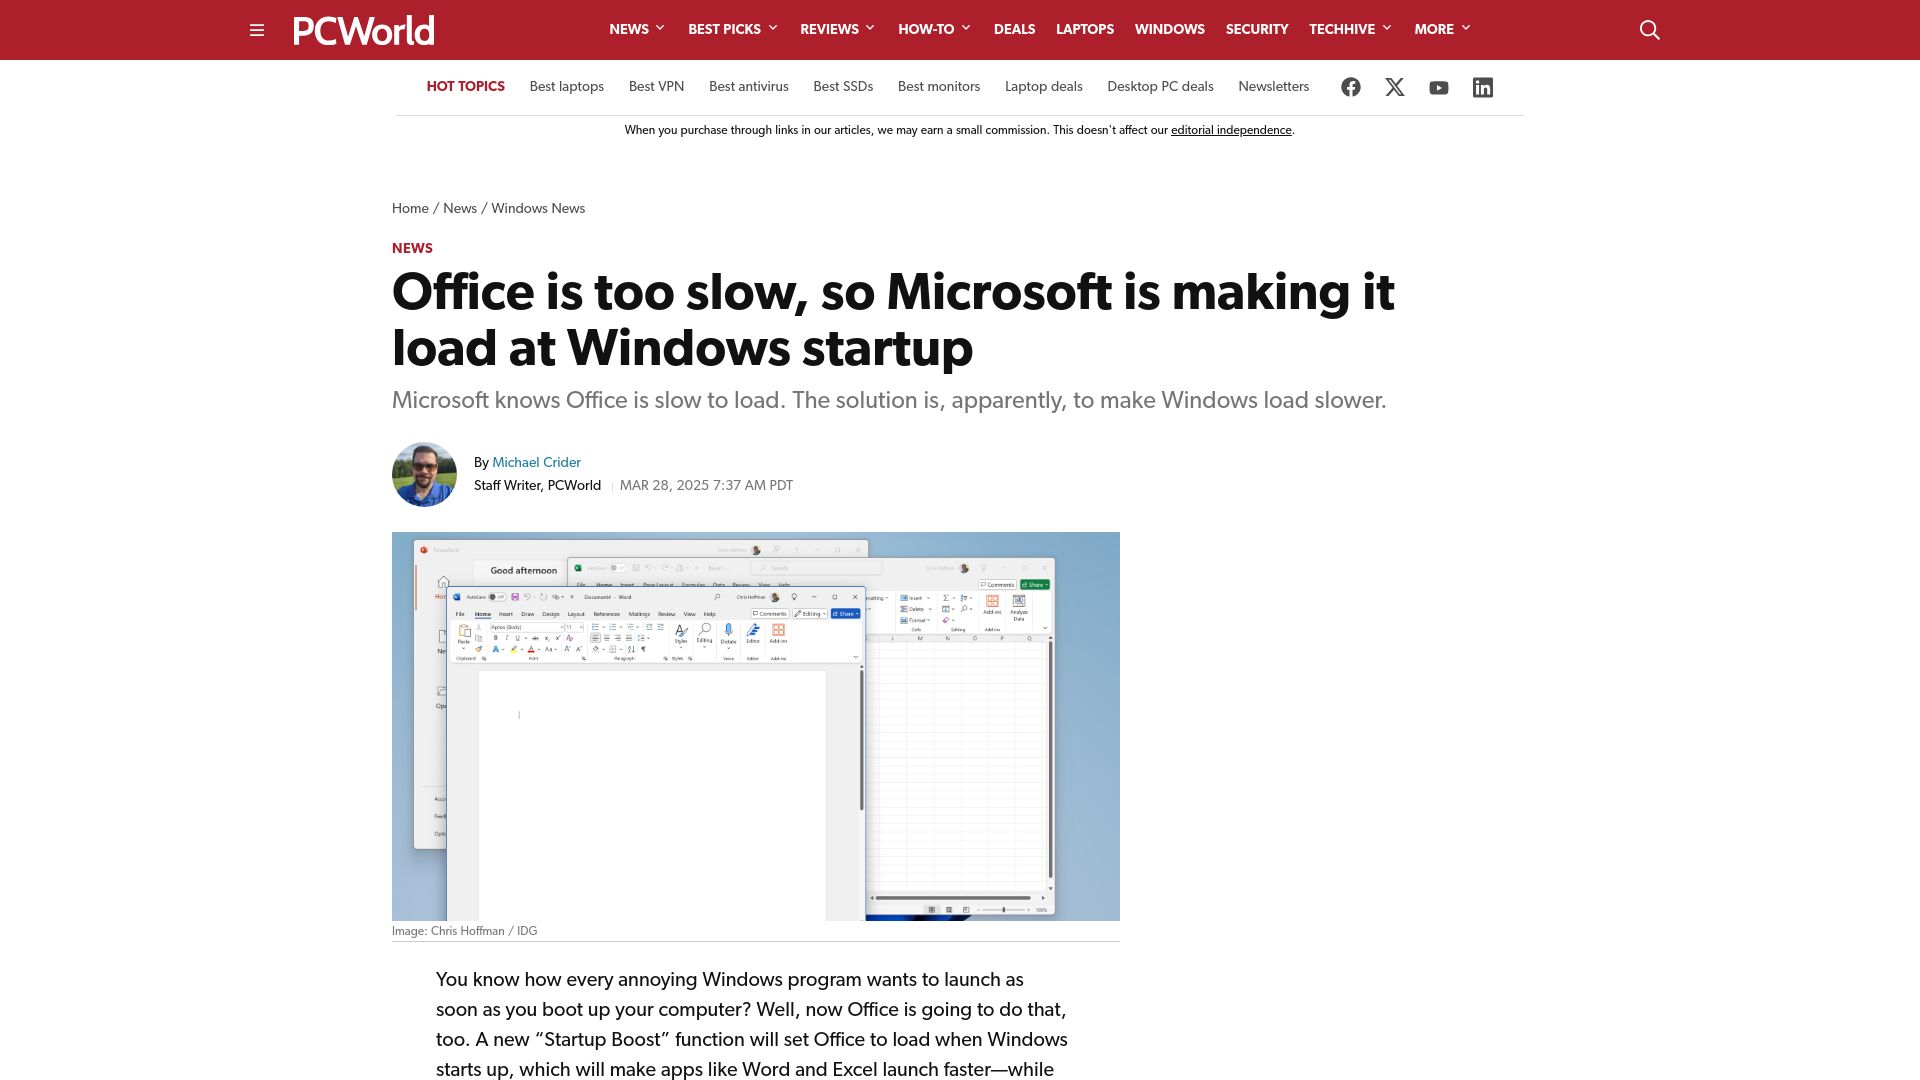Screen dimensions: 1920x1080
Task: Open the Best laptops hot topic
Action: (567, 87)
